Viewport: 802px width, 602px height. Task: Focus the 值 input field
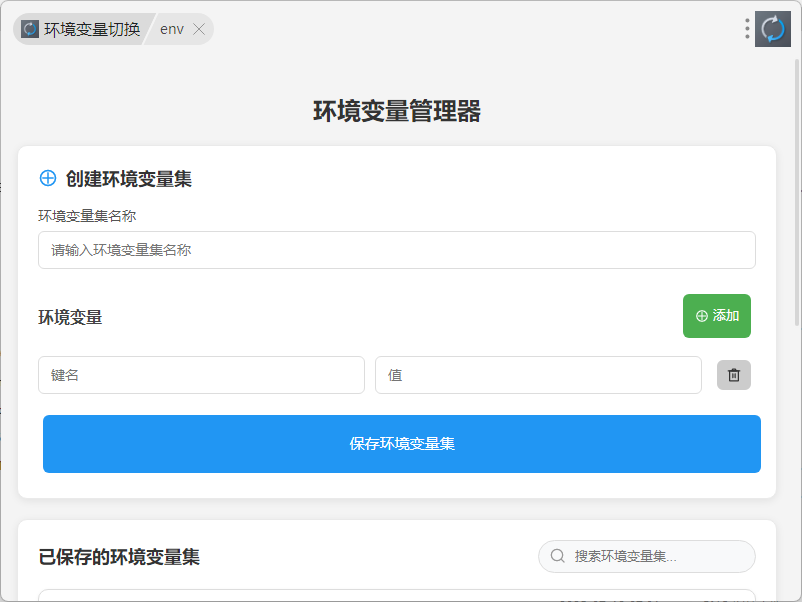click(538, 375)
